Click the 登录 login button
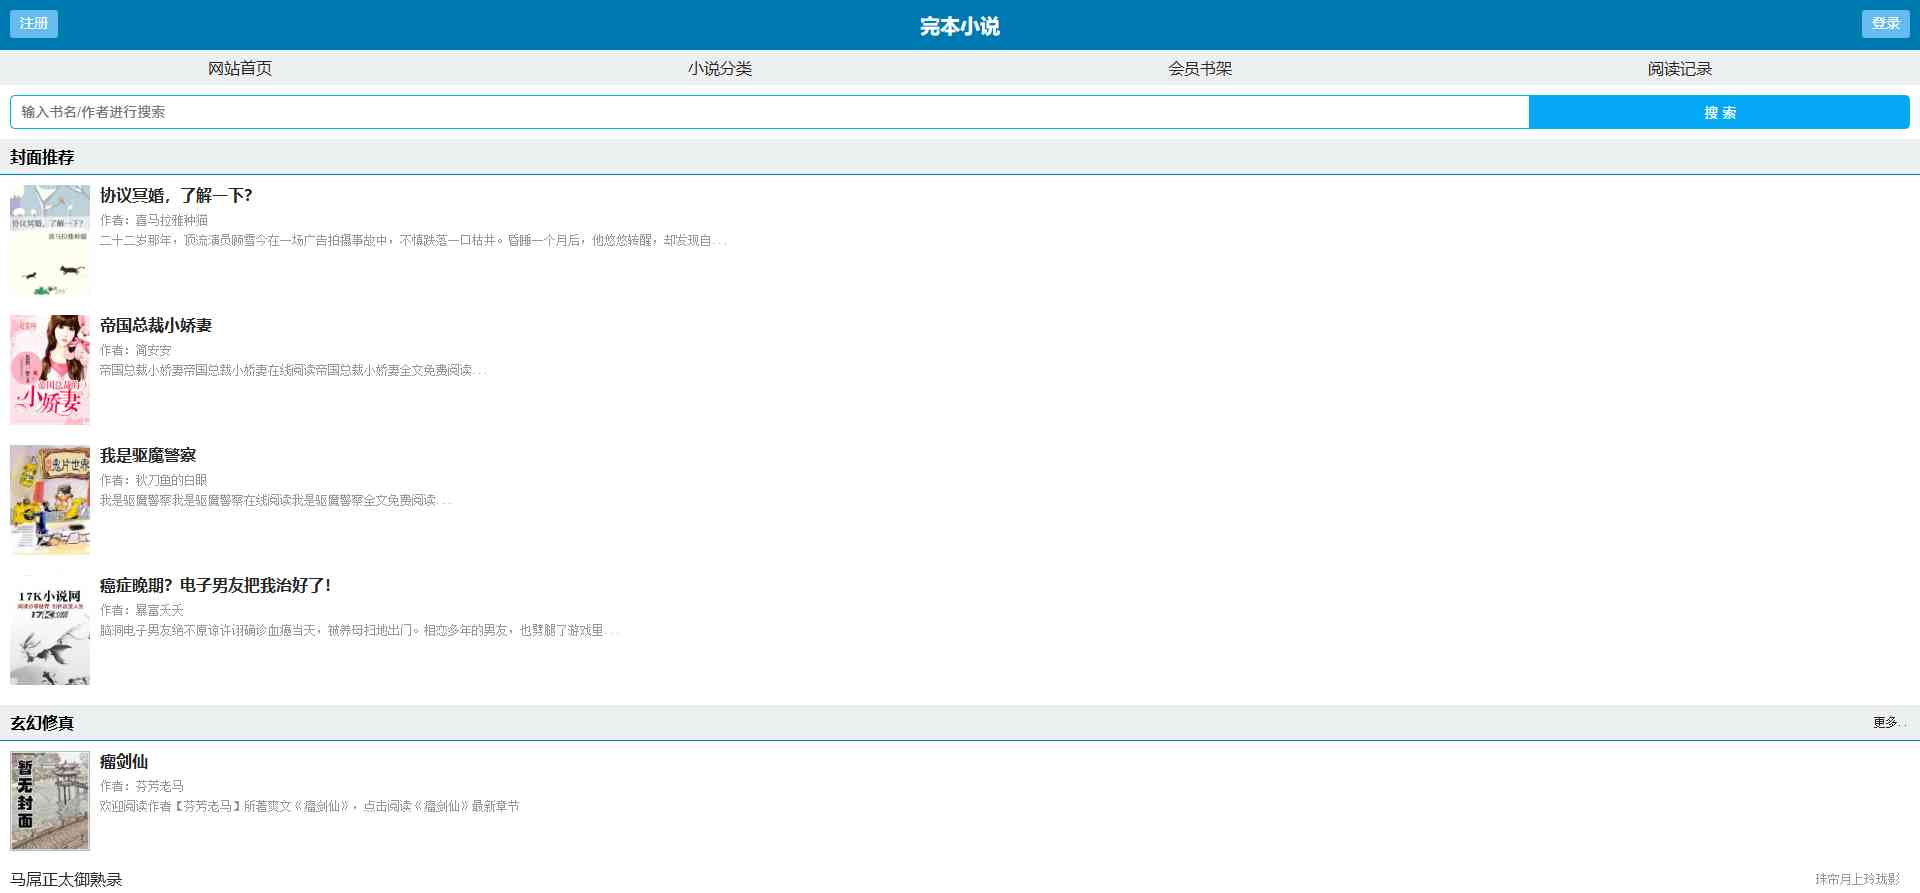 pos(1885,24)
